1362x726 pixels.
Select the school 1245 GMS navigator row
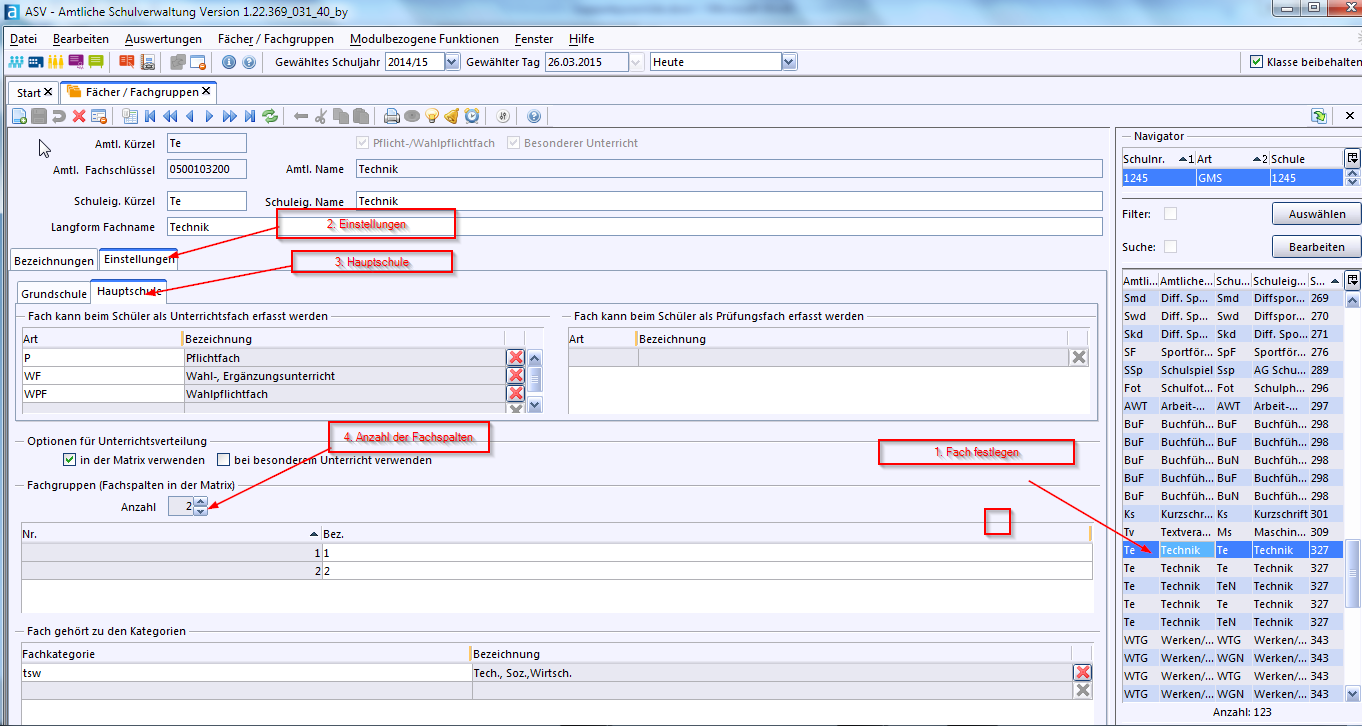pyautogui.click(x=1232, y=178)
